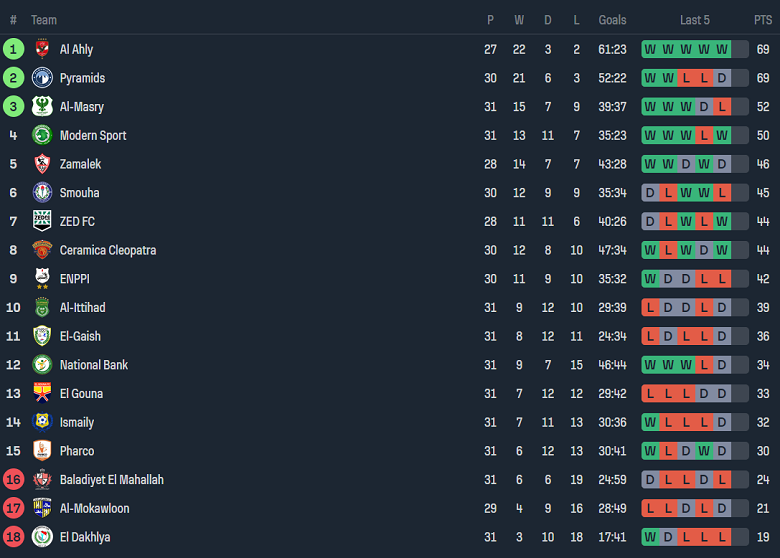Click the Al-Masry team crest
This screenshot has height=558, width=780.
(42, 107)
